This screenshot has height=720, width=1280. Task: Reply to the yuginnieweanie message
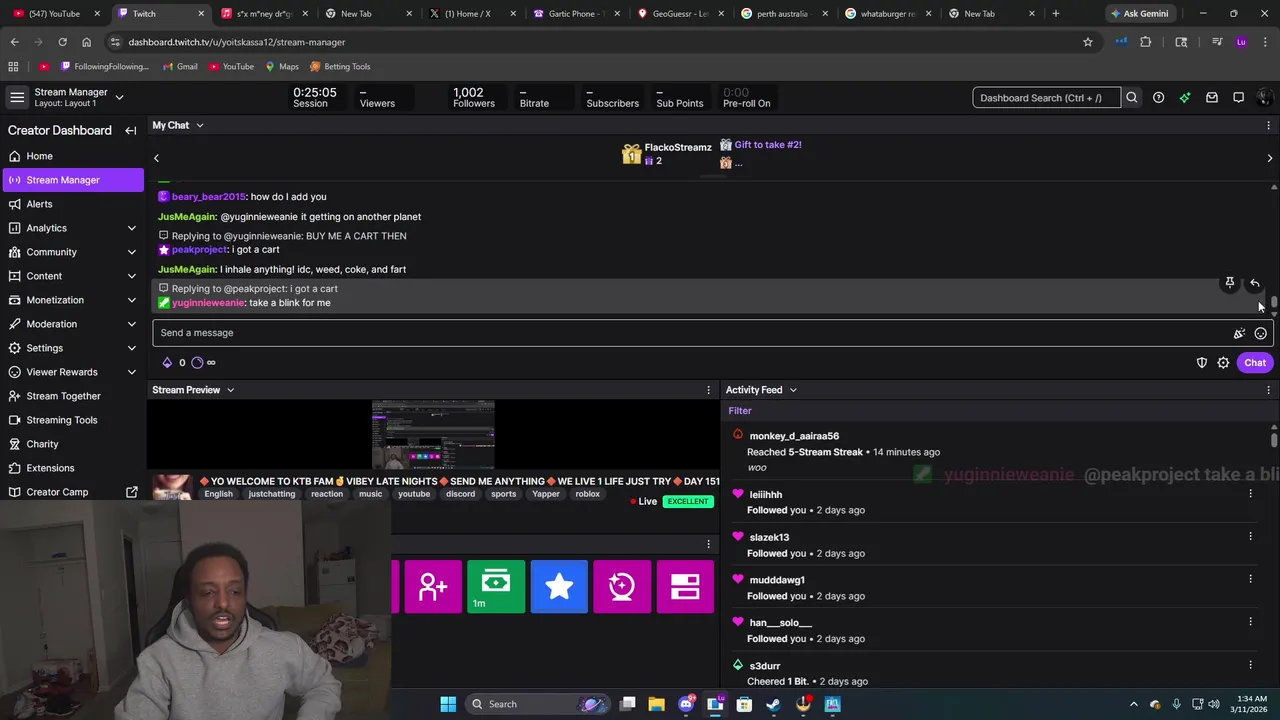(x=1255, y=283)
